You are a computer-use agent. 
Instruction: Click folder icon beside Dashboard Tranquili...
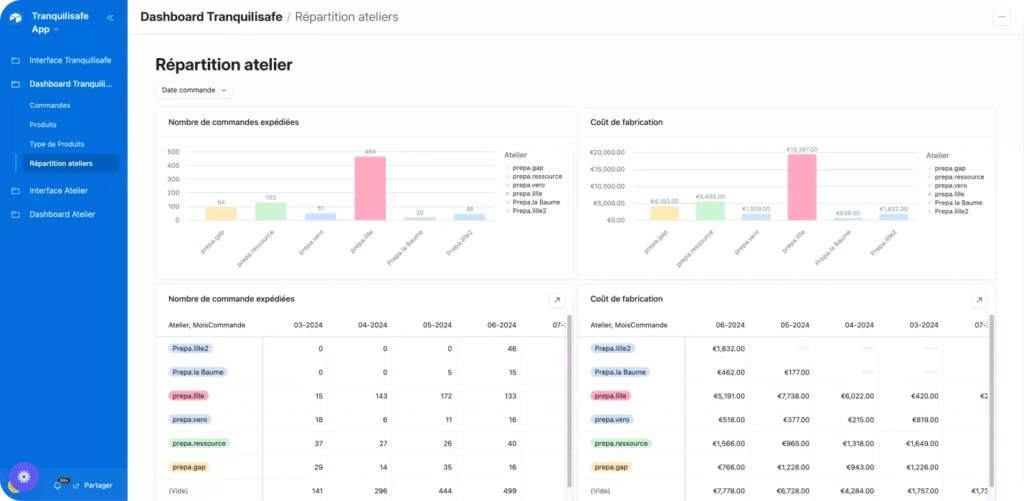pos(16,84)
